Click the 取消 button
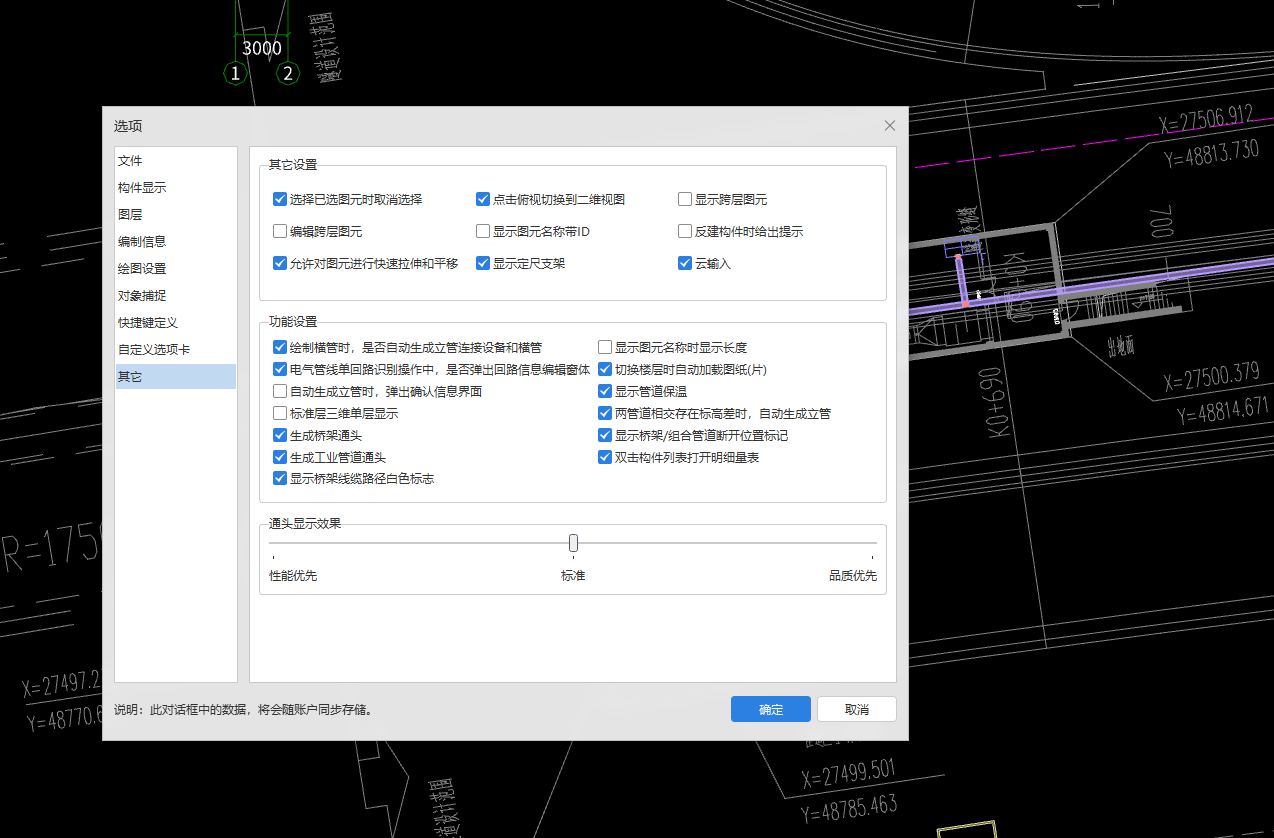 tap(857, 709)
